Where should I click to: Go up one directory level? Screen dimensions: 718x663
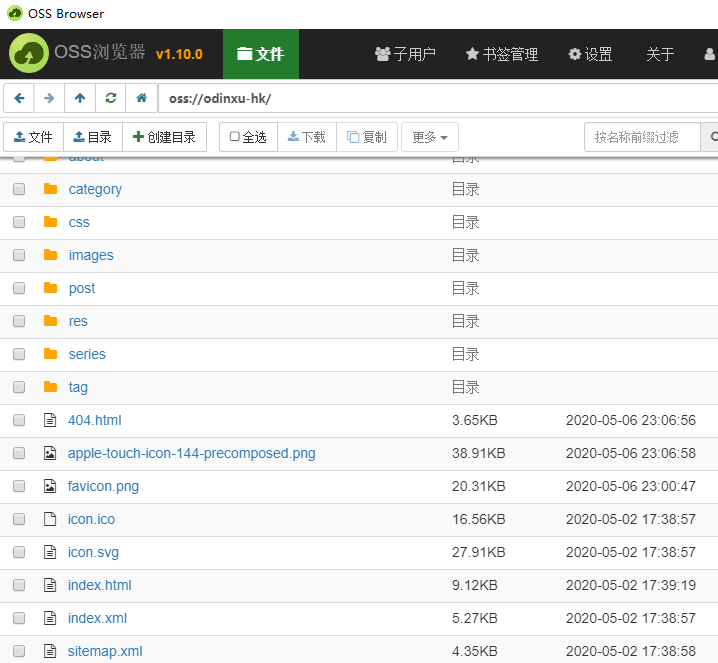[x=80, y=98]
